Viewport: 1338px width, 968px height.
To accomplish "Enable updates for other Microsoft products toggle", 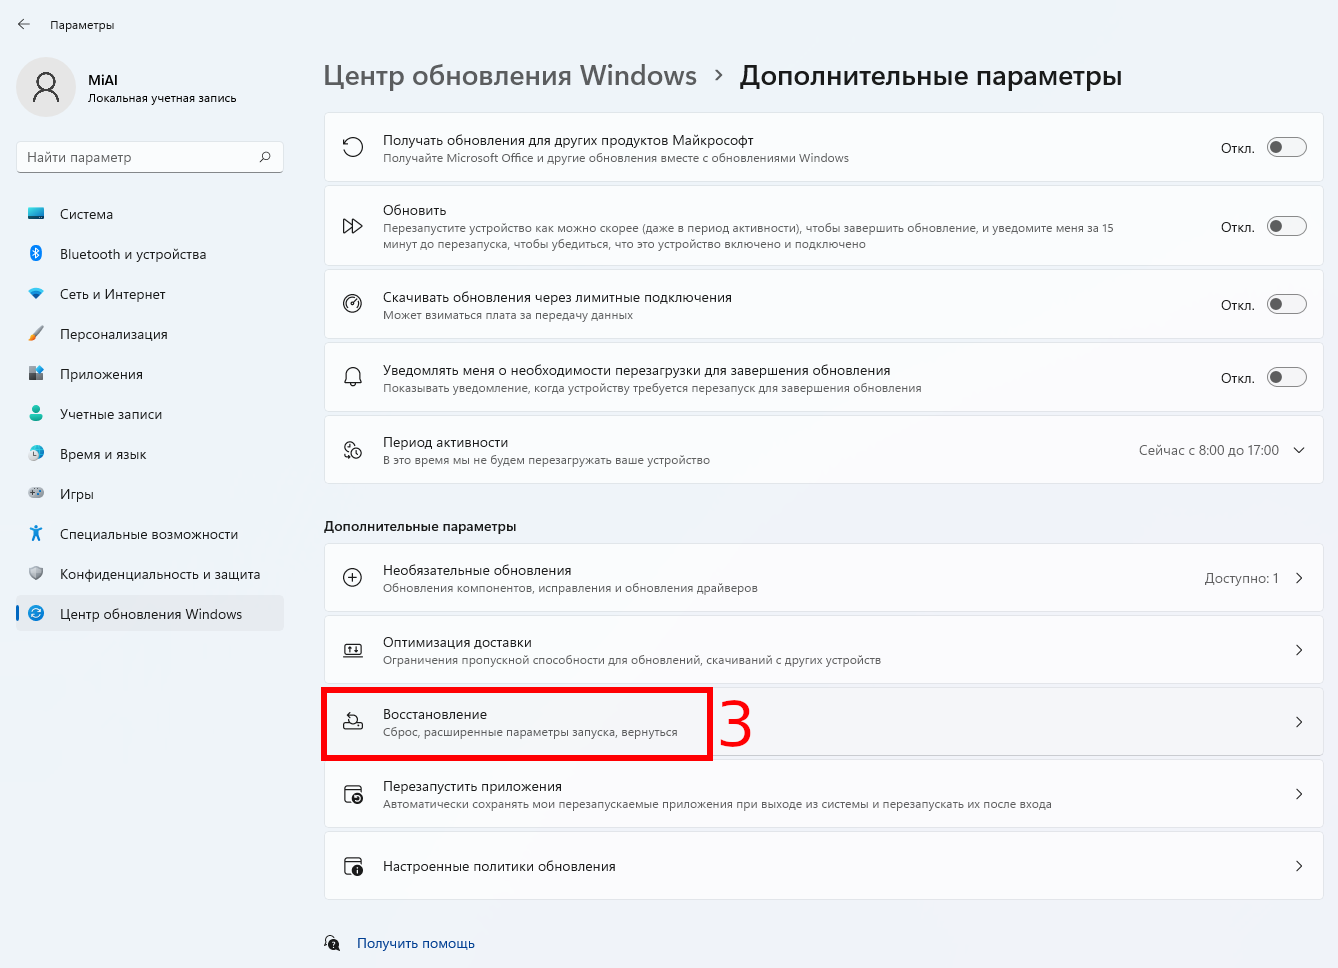I will (x=1287, y=148).
